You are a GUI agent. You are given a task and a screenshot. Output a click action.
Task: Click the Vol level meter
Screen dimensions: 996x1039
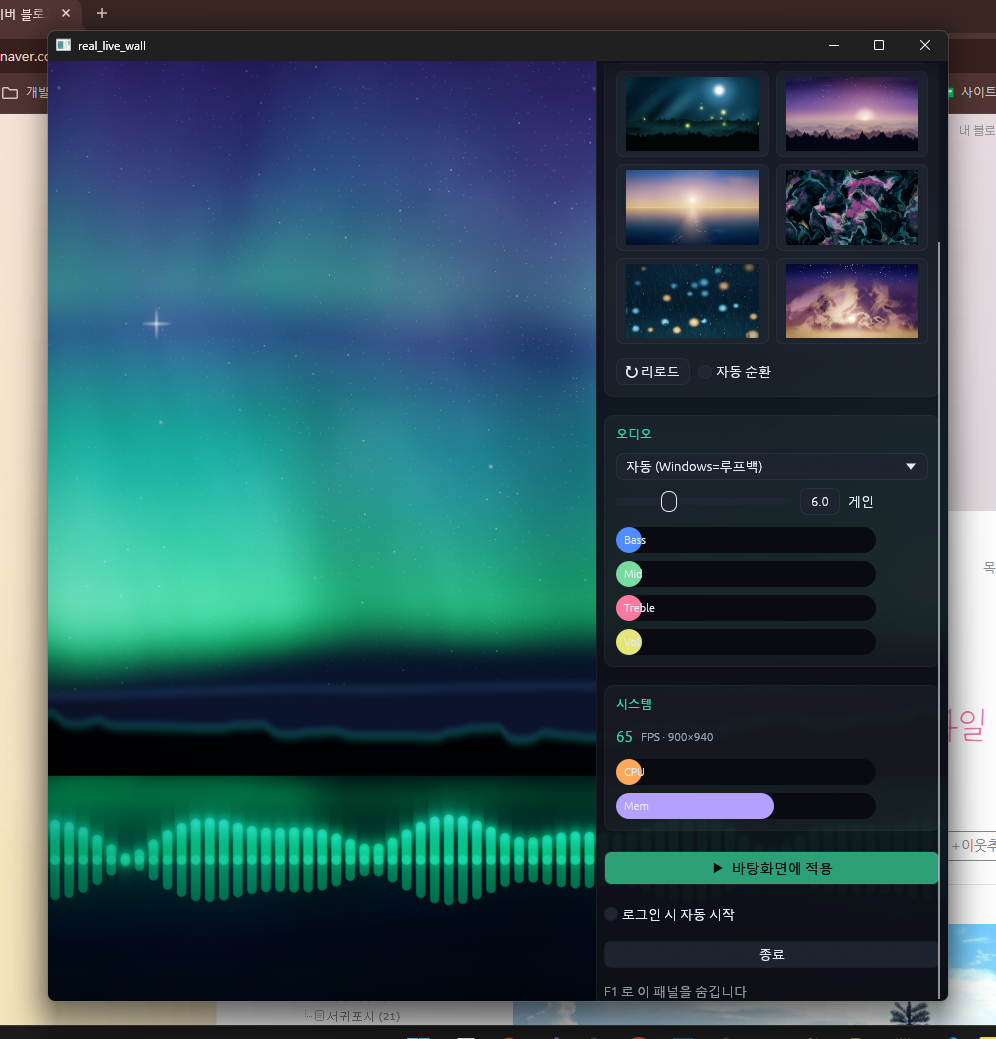pos(746,642)
